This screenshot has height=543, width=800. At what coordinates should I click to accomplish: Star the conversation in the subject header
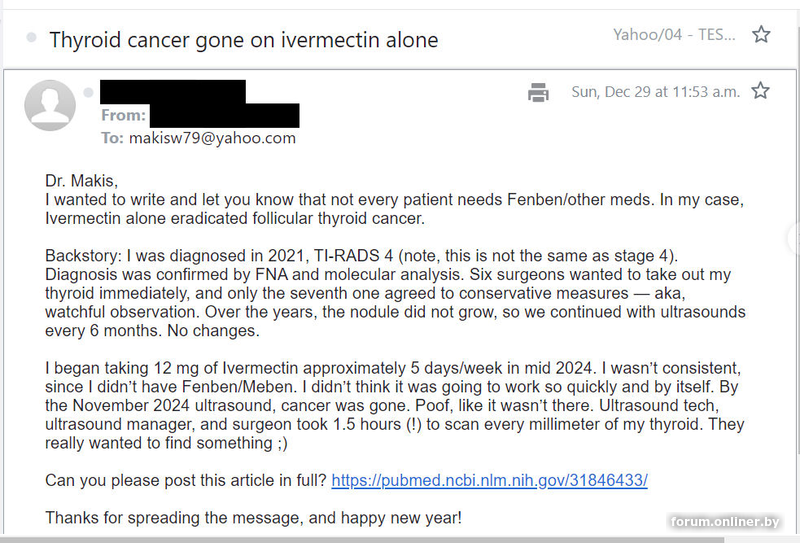tap(761, 34)
